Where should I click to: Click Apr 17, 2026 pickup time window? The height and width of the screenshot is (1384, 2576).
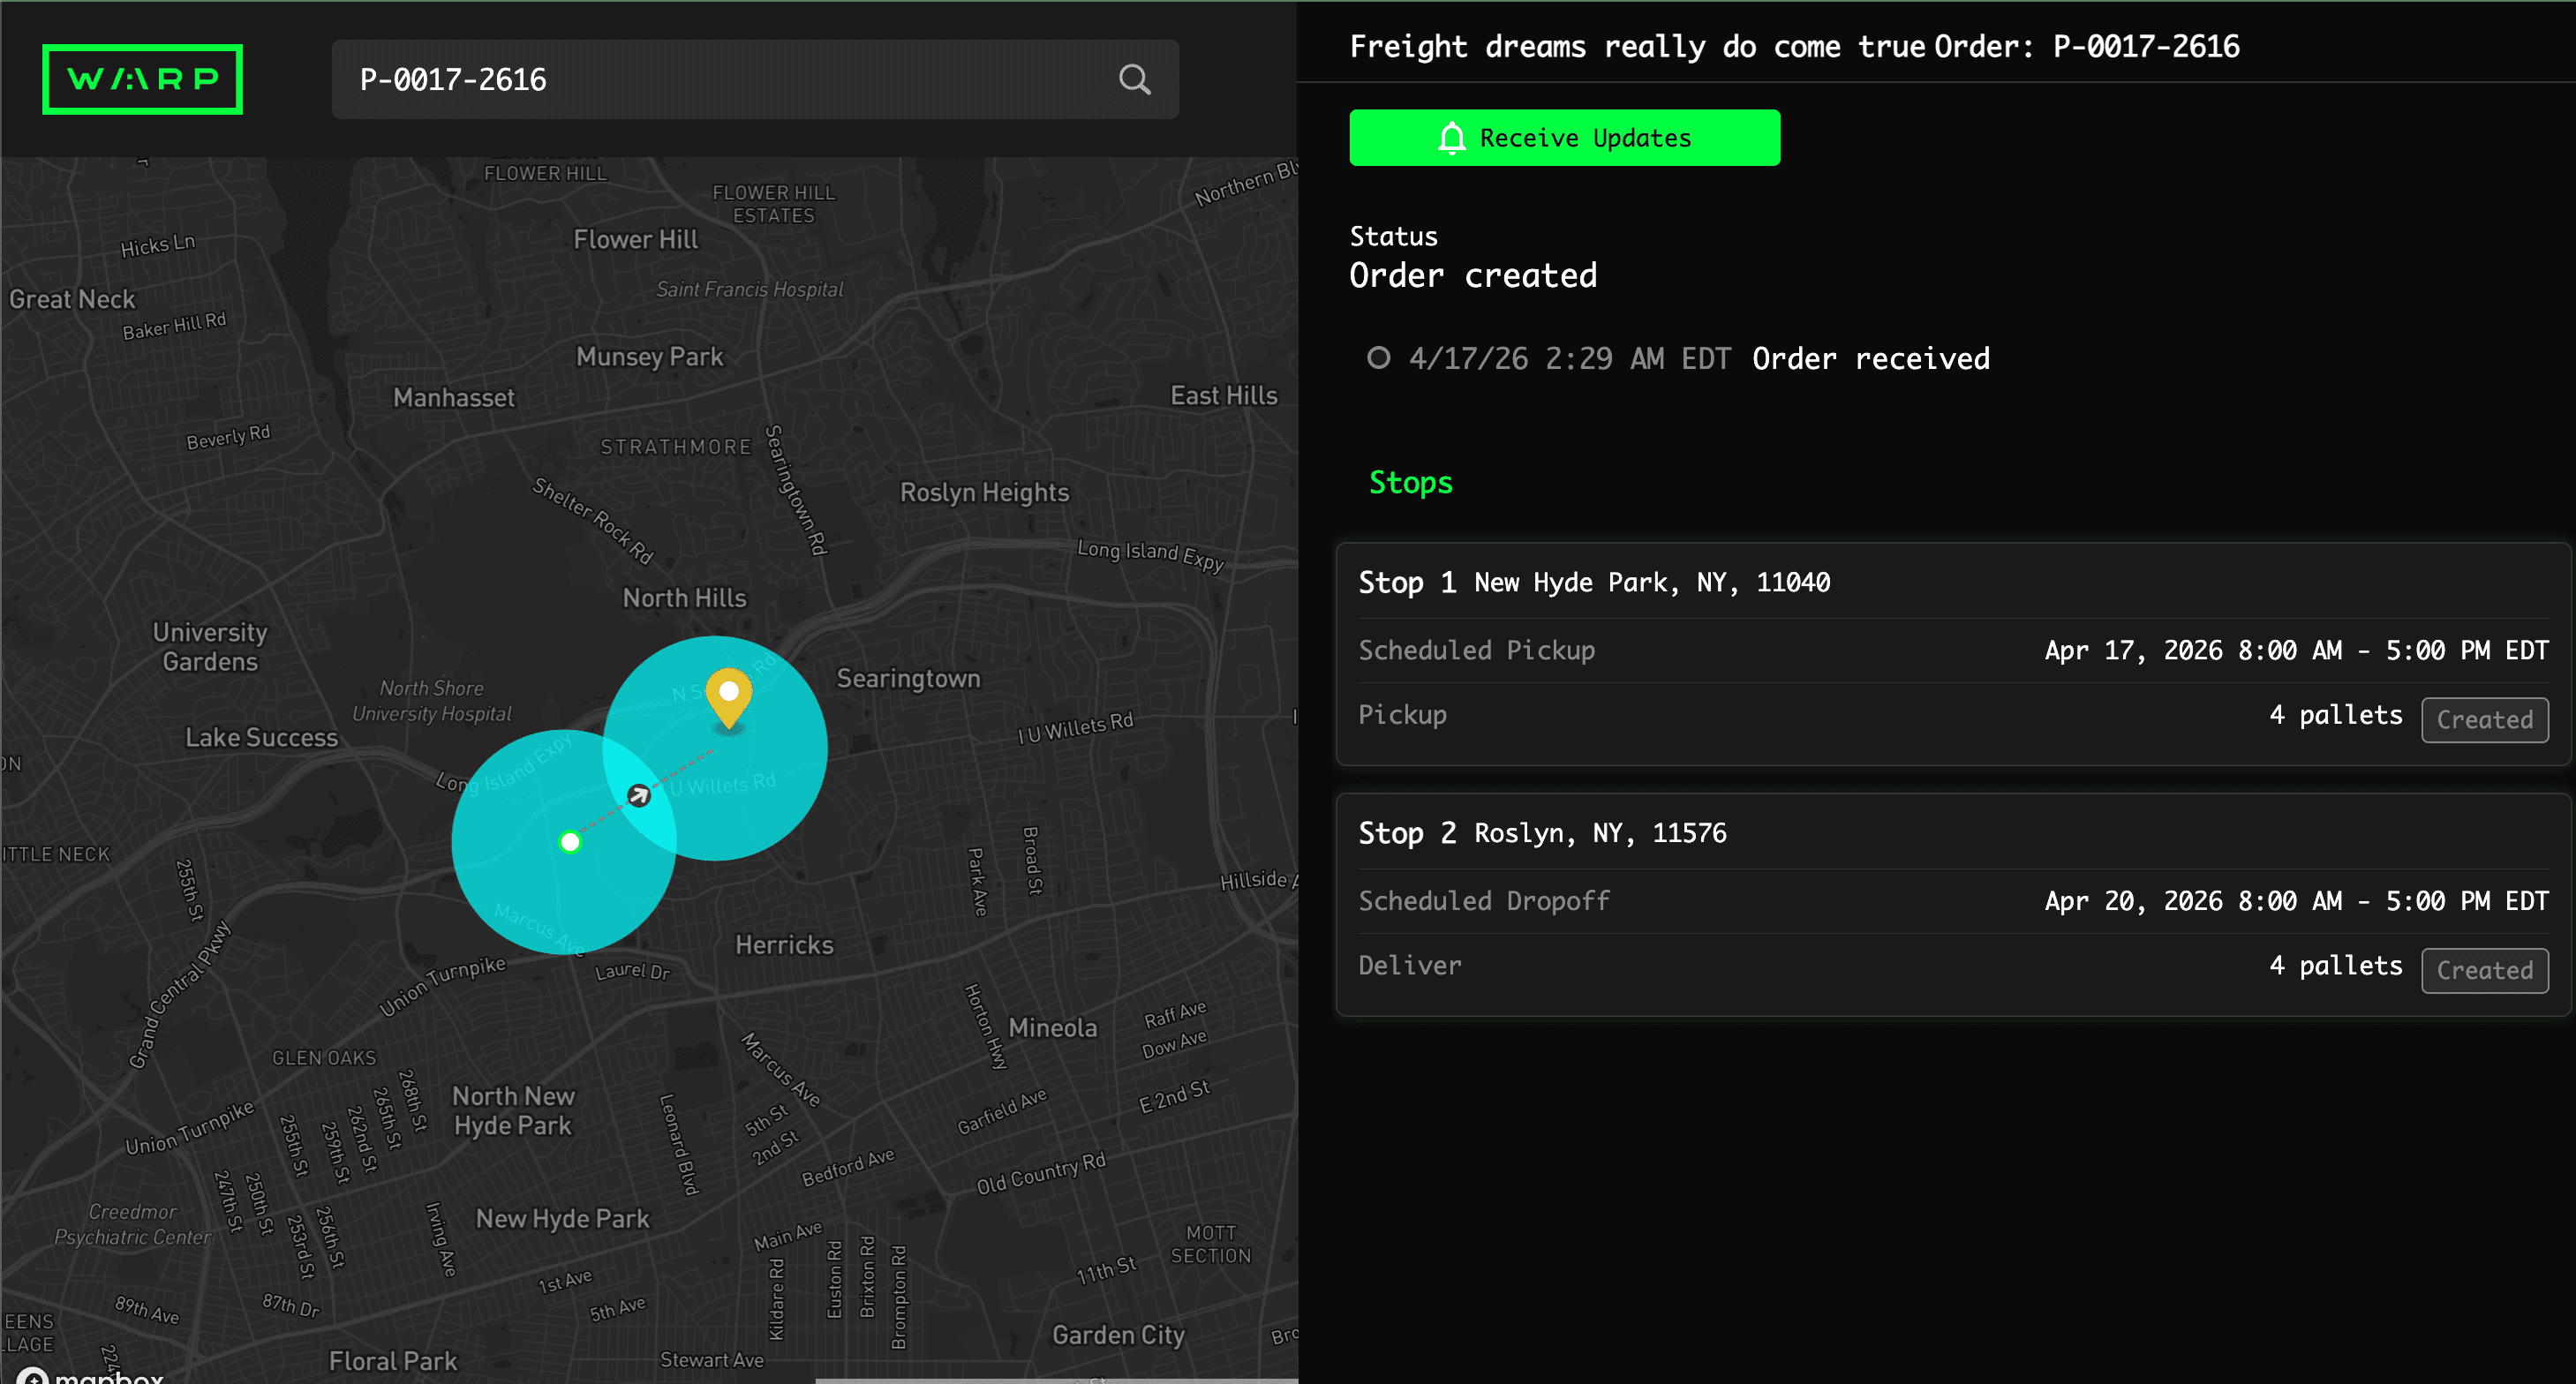click(x=2296, y=651)
